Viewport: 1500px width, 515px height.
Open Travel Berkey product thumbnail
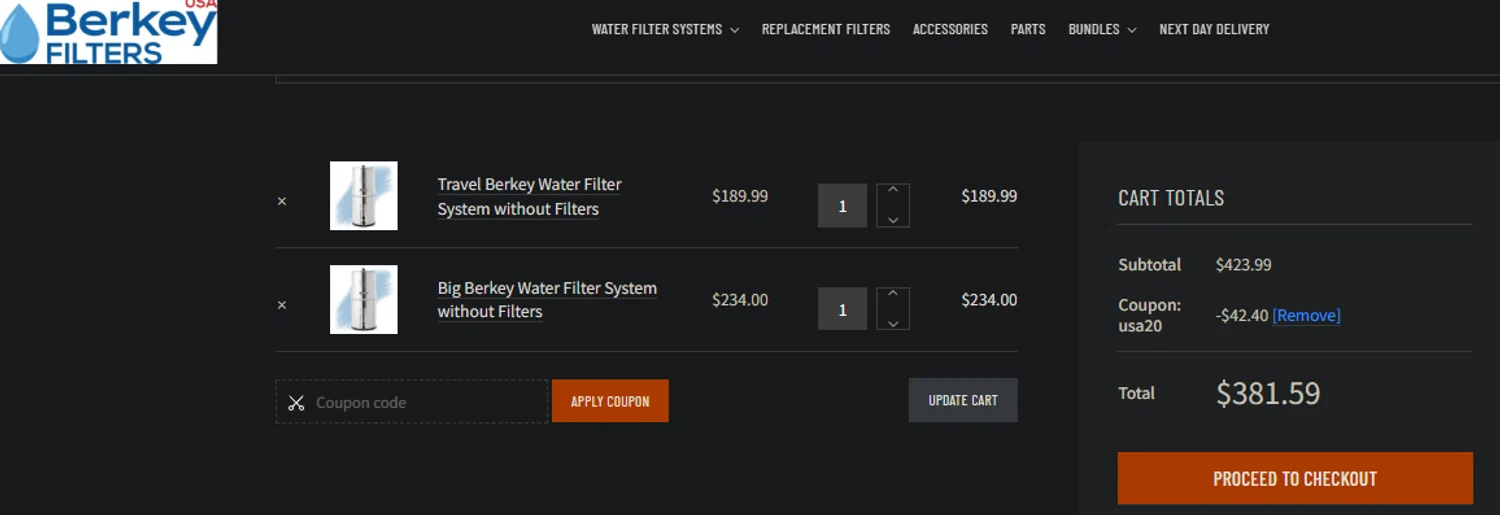[364, 196]
